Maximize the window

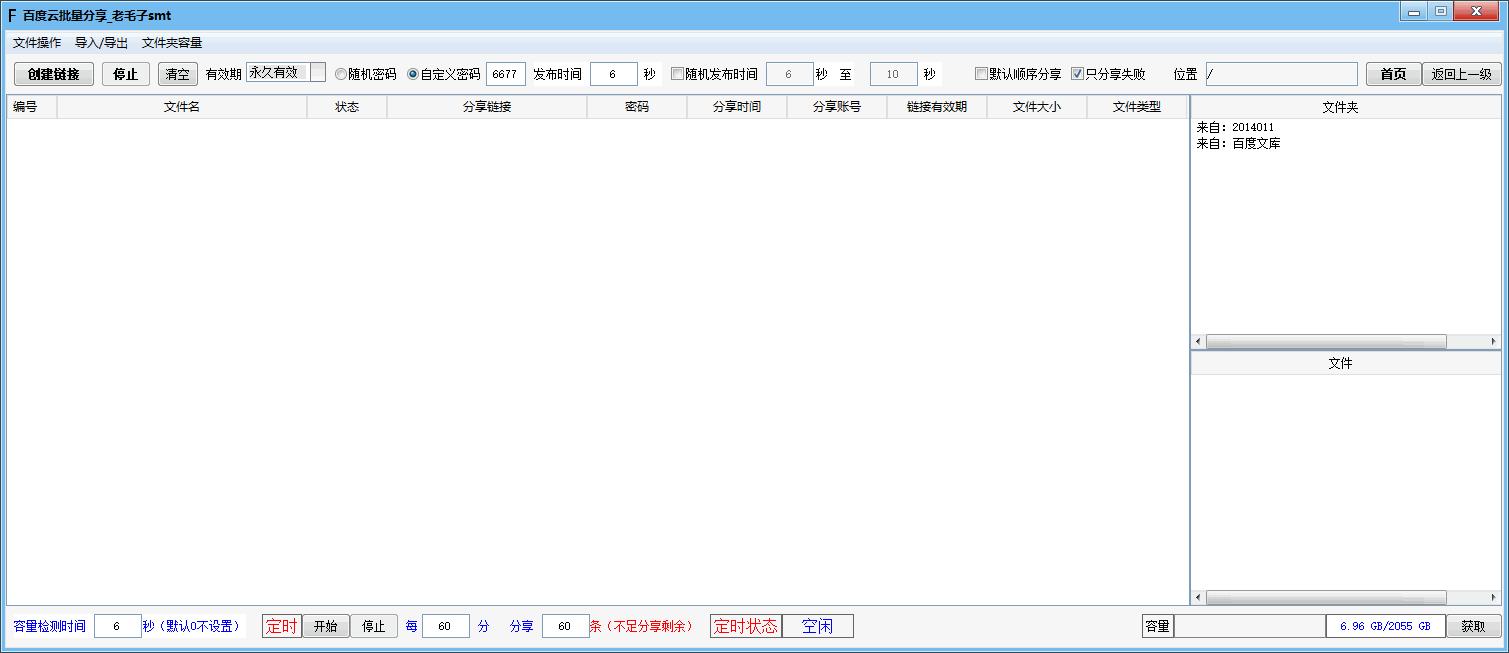pos(1440,12)
